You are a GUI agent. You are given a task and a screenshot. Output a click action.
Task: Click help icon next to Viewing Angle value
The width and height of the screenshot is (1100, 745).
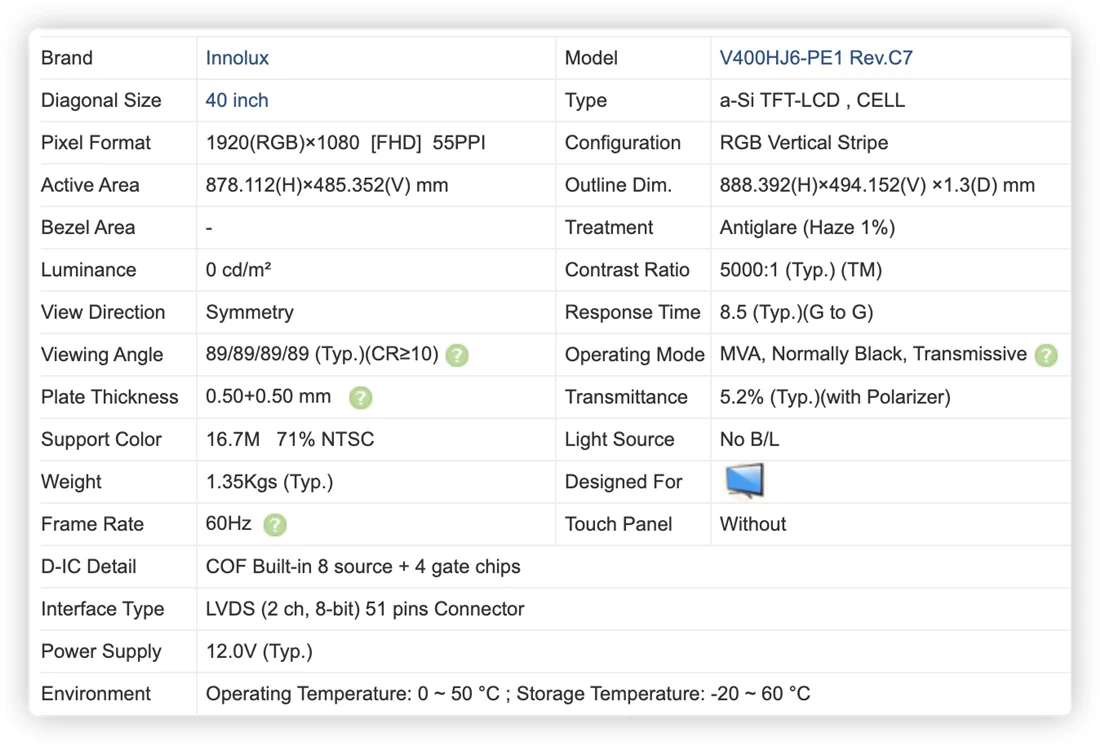point(457,356)
